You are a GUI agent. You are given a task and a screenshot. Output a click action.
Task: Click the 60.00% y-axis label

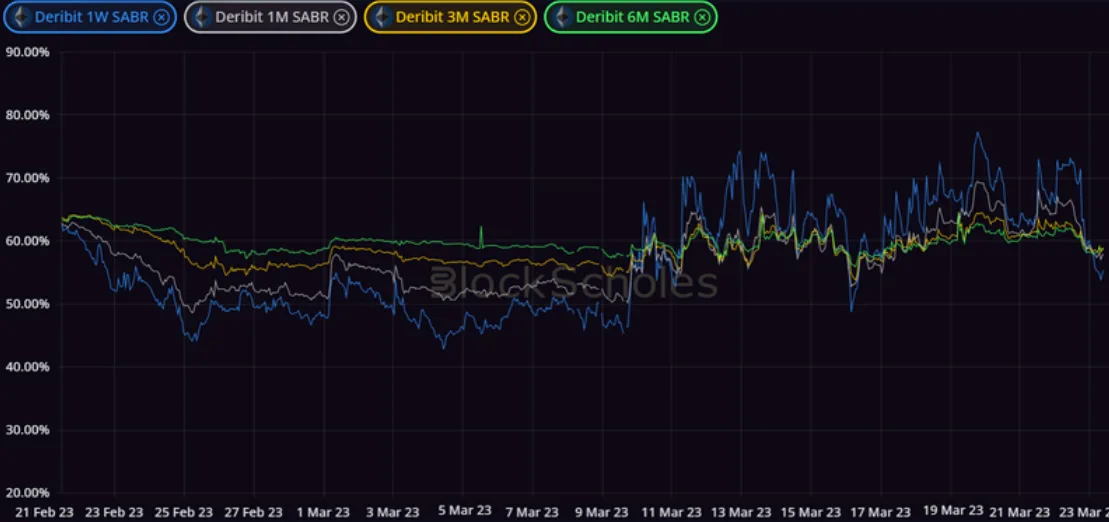(x=27, y=240)
